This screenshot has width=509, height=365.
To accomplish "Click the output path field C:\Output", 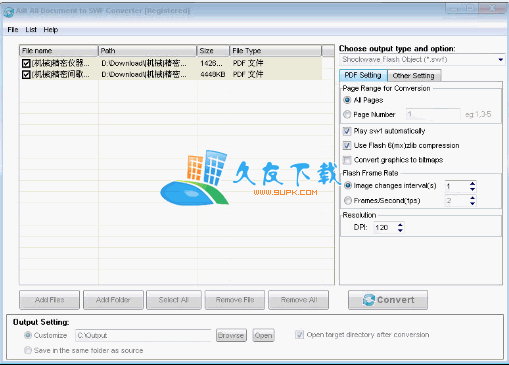I will [143, 335].
